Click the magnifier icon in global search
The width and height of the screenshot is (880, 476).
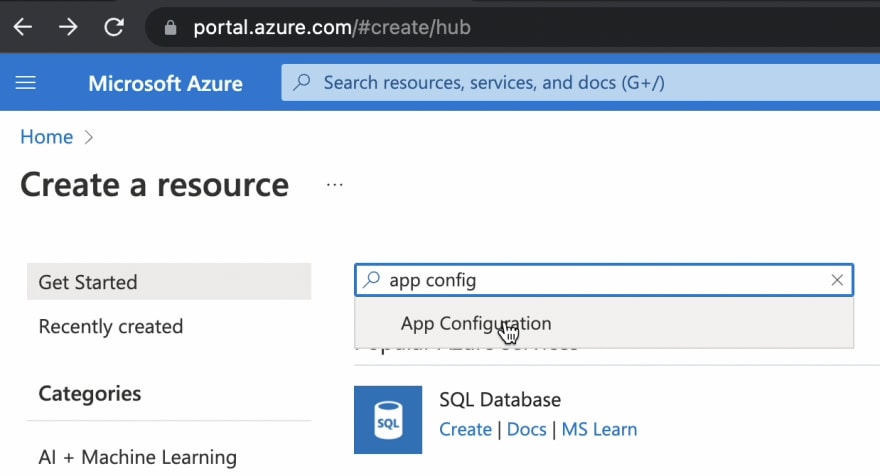pos(301,83)
